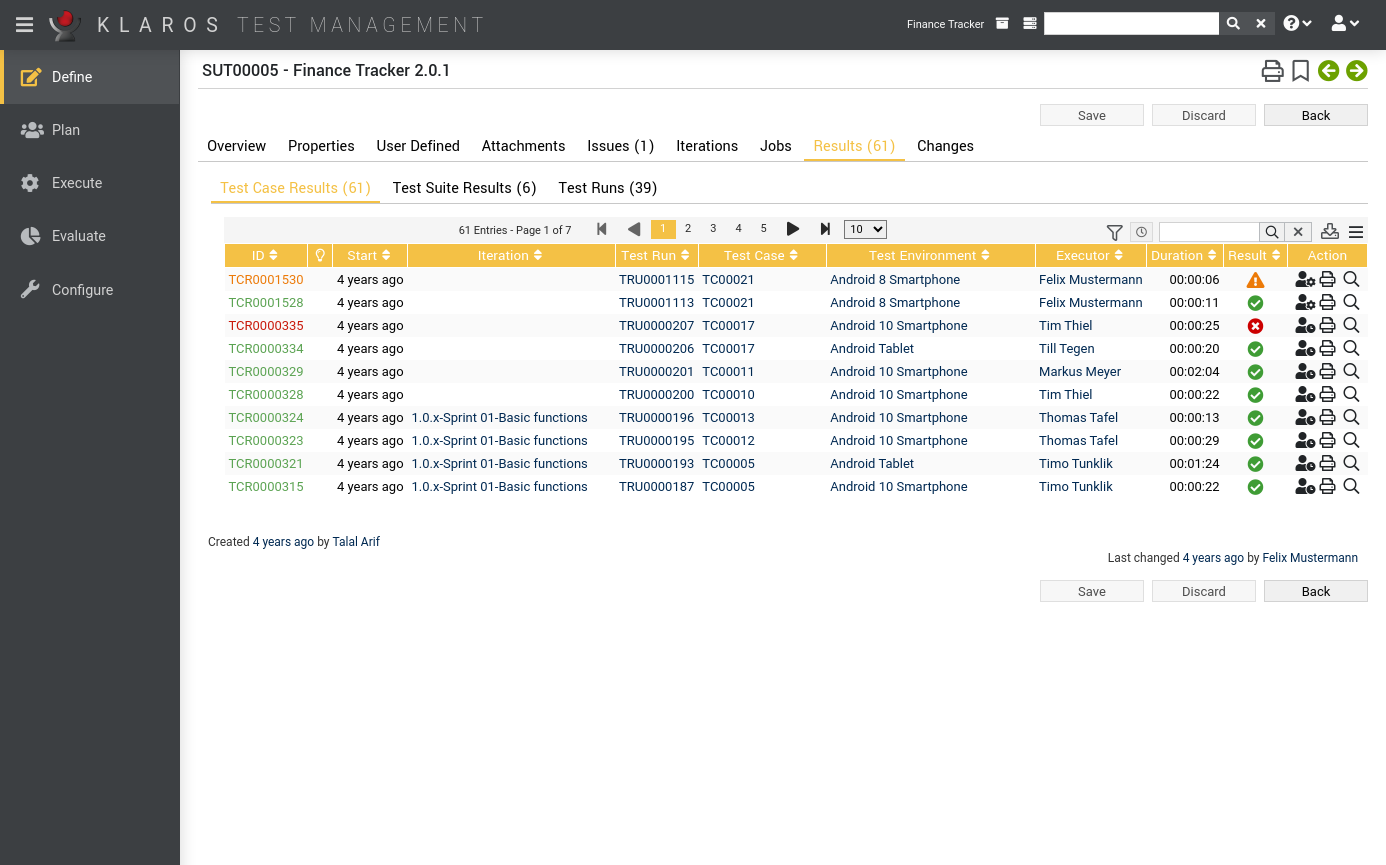
Task: Open the rows-per-page dropdown
Action: click(x=864, y=229)
